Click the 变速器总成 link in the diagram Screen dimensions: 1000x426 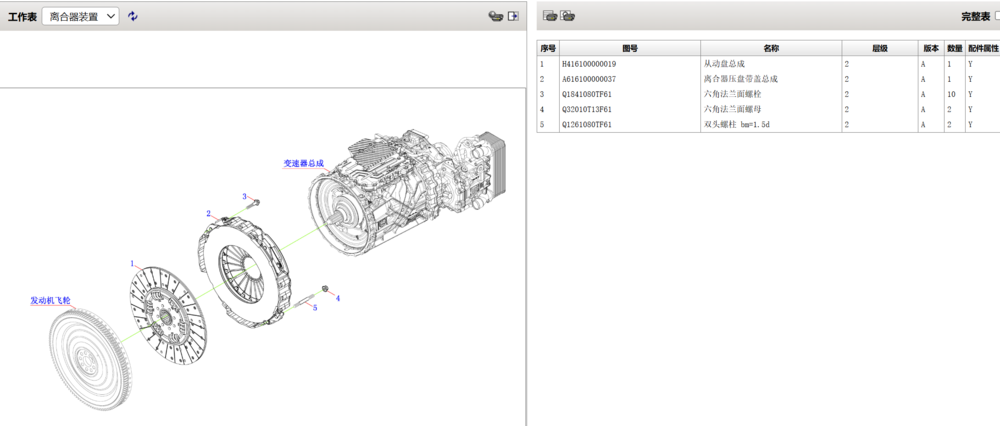pos(303,163)
